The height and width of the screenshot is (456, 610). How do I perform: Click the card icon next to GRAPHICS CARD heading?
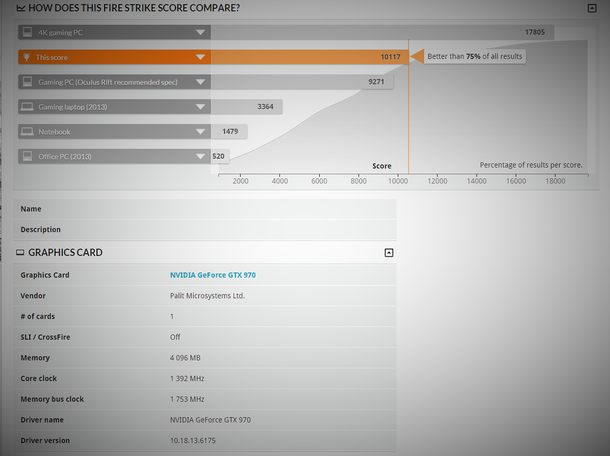20,253
